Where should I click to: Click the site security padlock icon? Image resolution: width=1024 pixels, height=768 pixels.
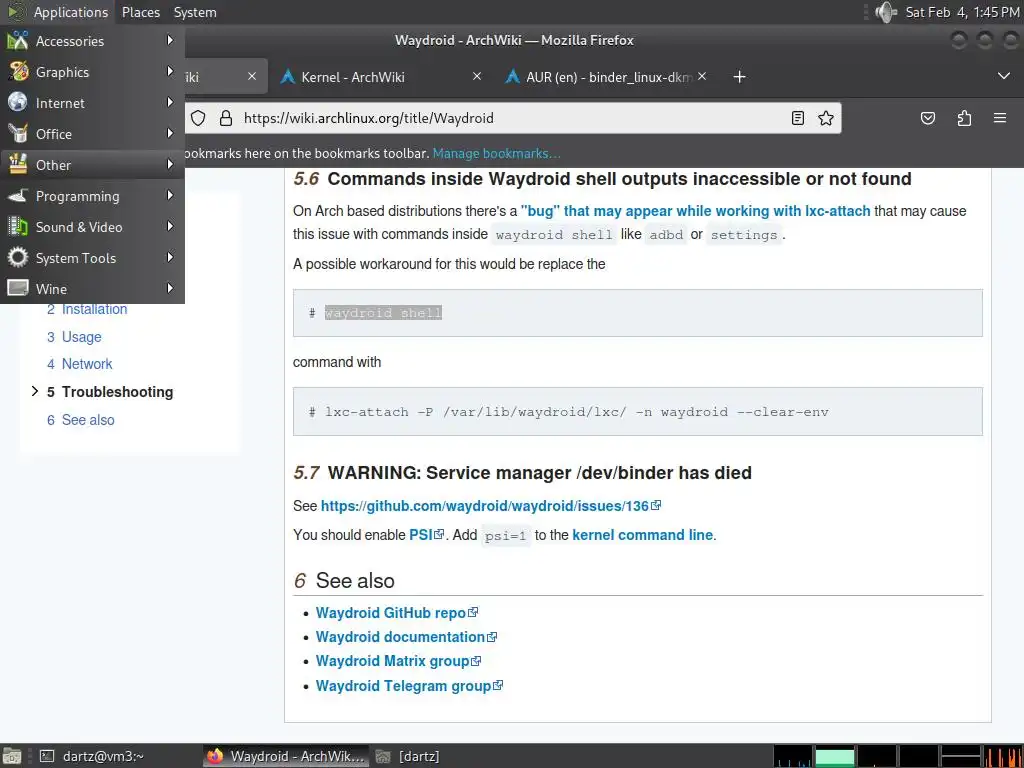[x=225, y=118]
